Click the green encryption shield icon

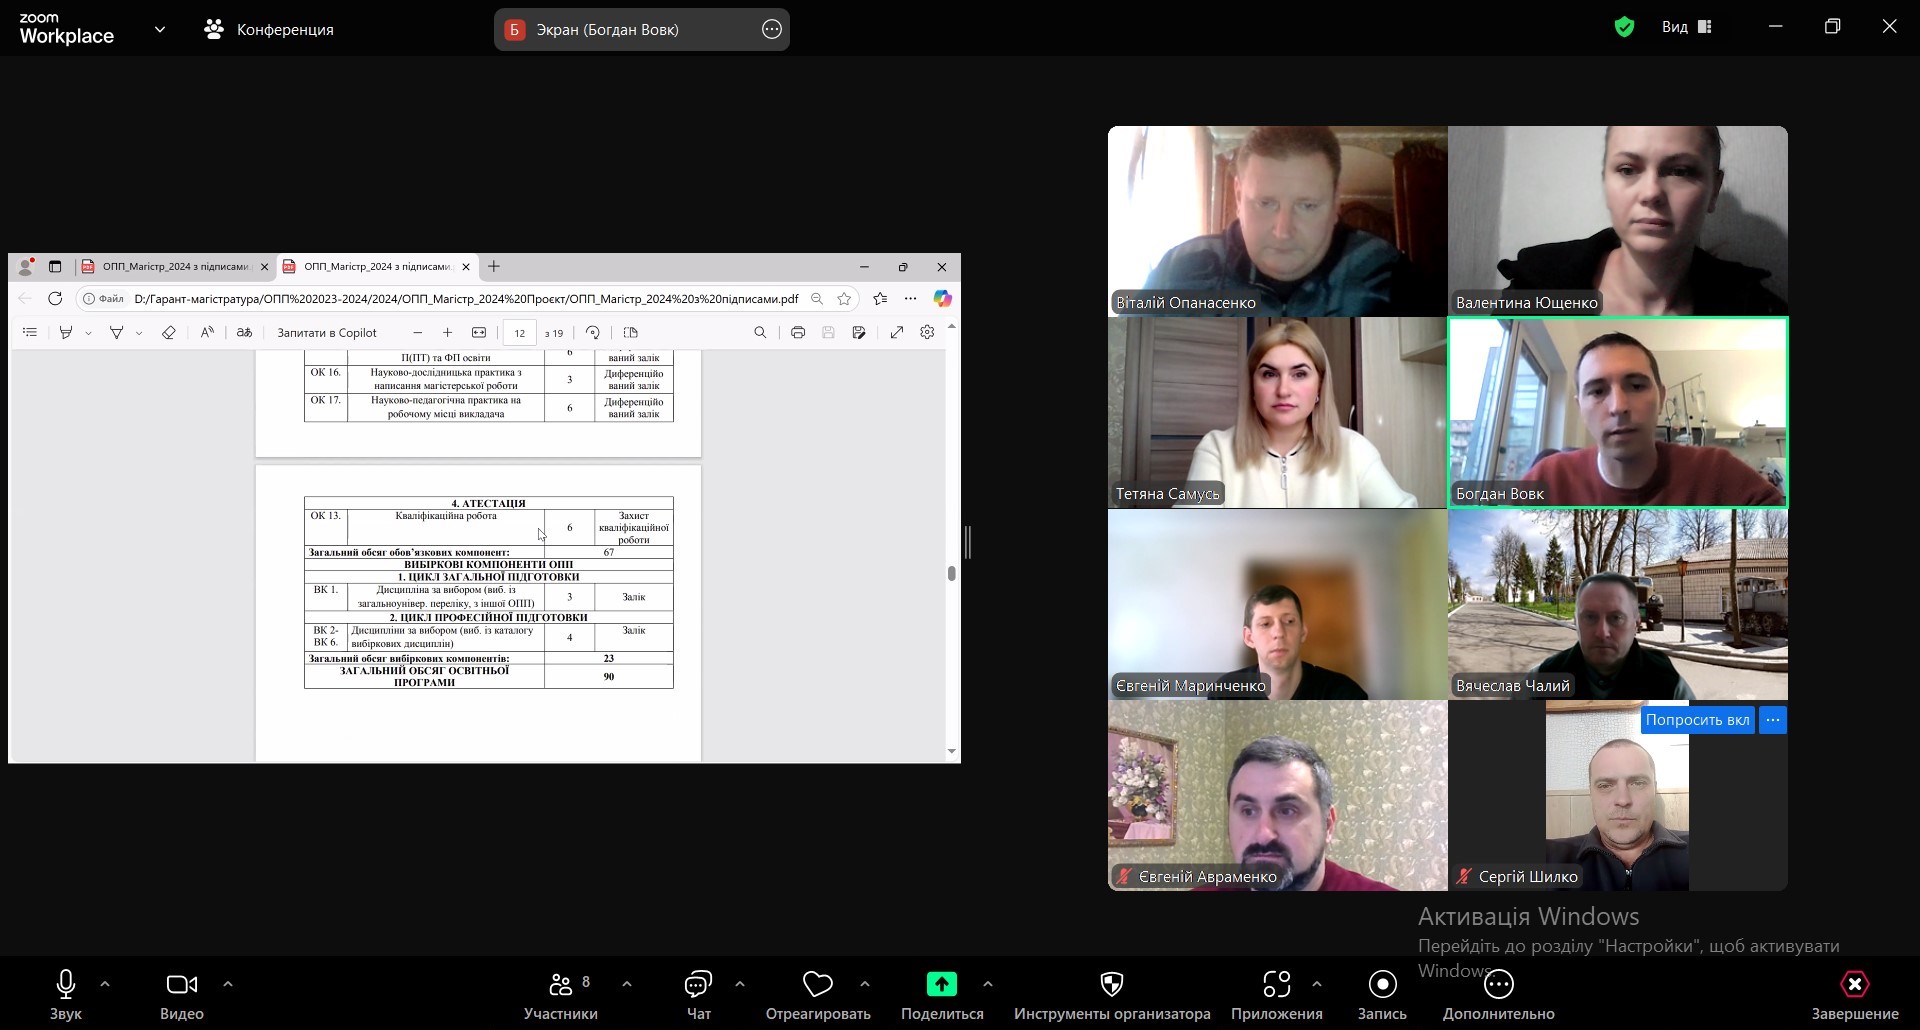tap(1624, 28)
